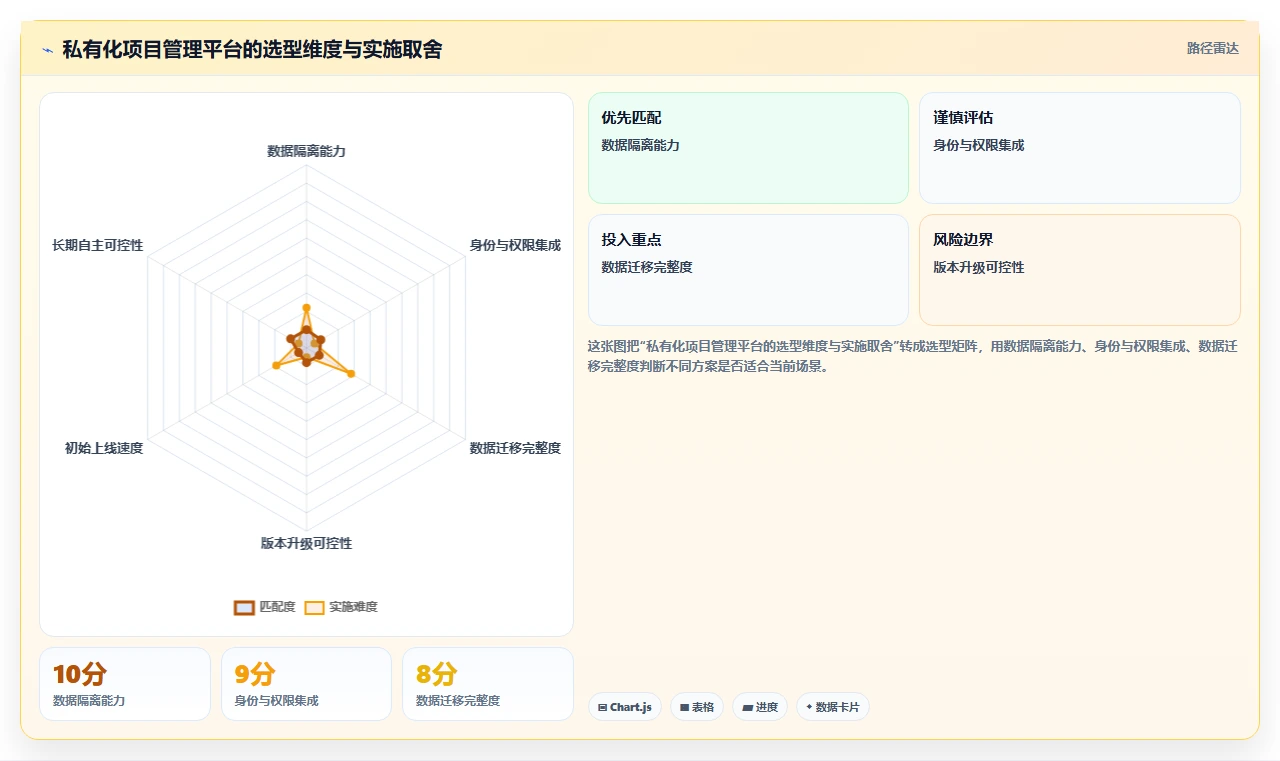Click the title icon before 私有化项目管理平台
The height and width of the screenshot is (761, 1280).
(x=47, y=50)
